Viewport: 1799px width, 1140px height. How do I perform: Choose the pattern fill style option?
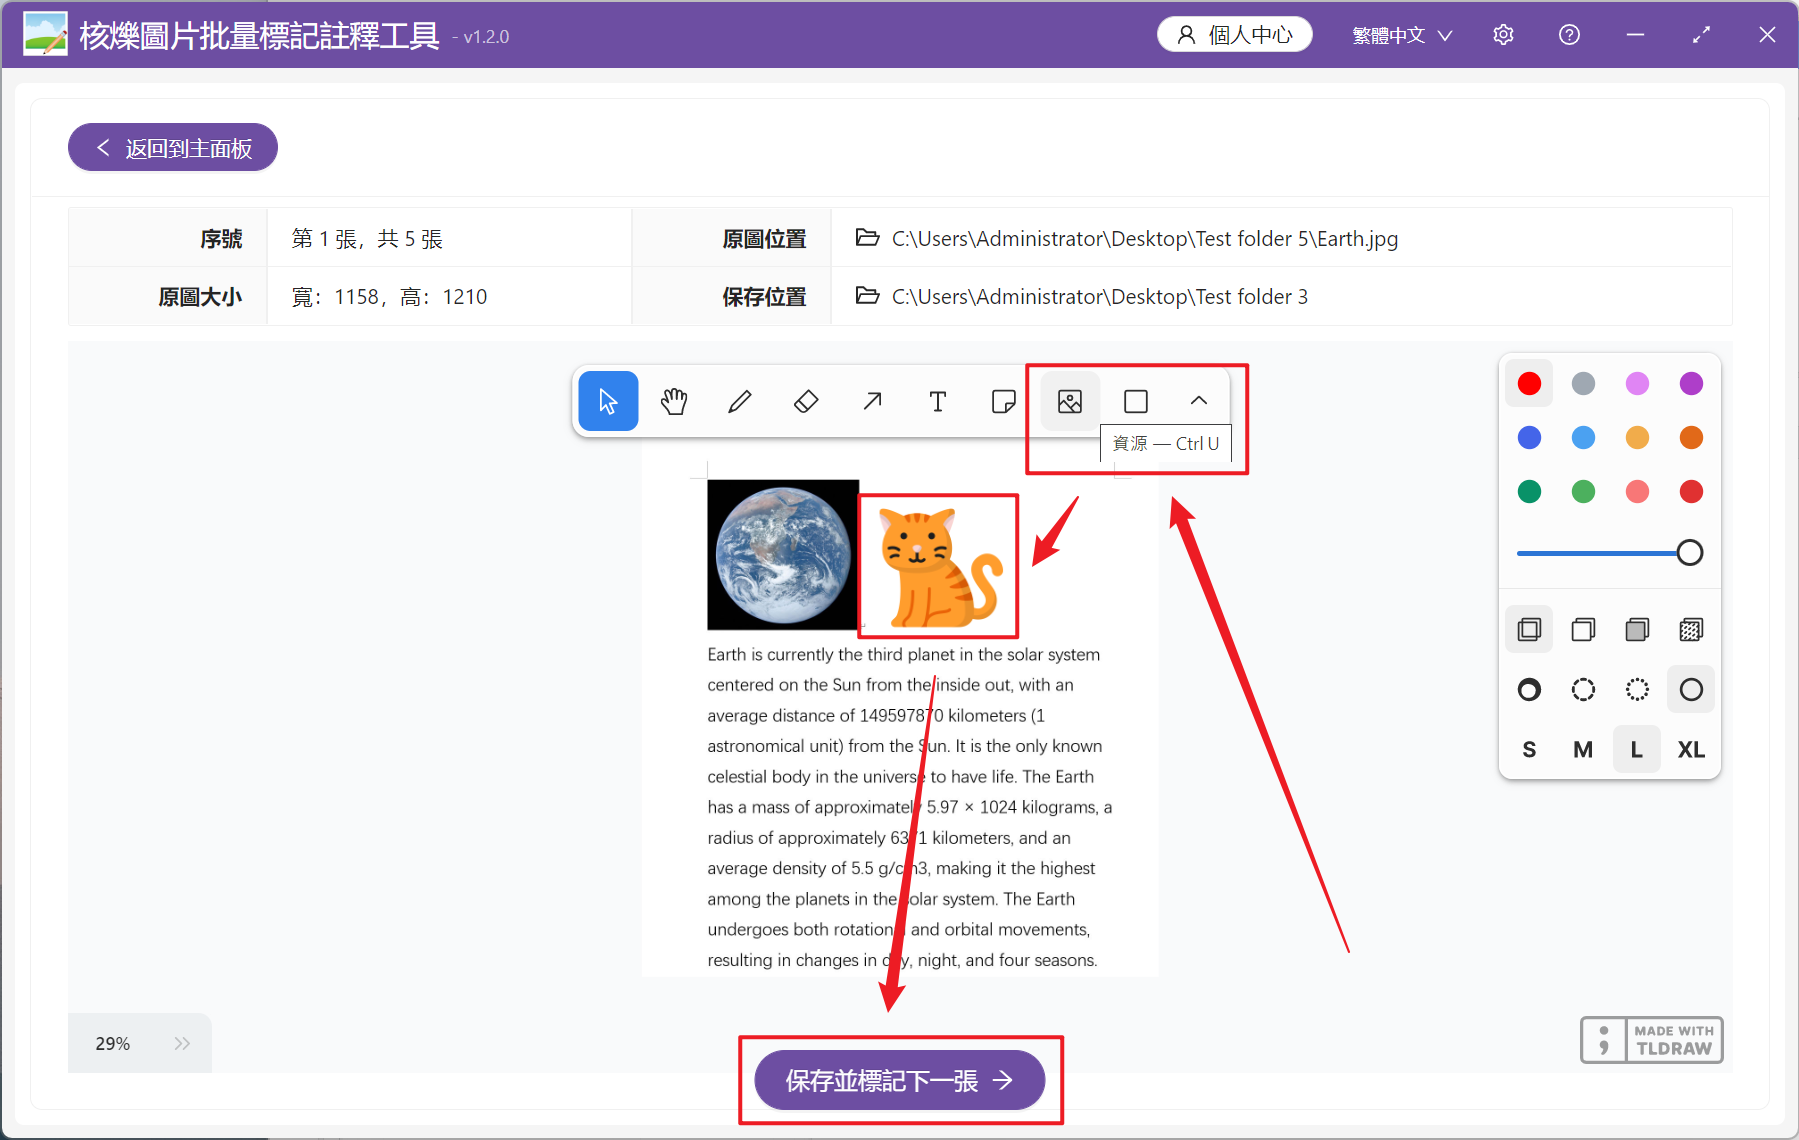[x=1691, y=629]
